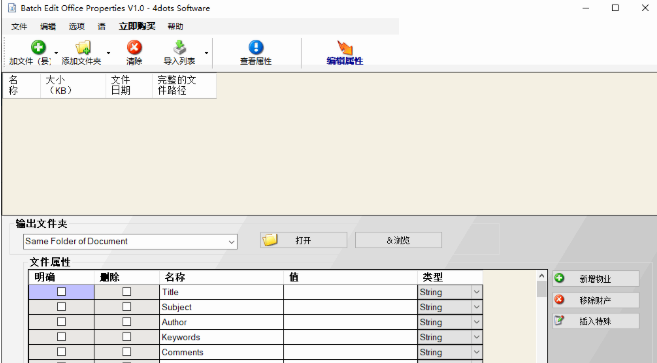657x363 pixels.
Task: Click the Keywords name cell
Action: point(221,337)
